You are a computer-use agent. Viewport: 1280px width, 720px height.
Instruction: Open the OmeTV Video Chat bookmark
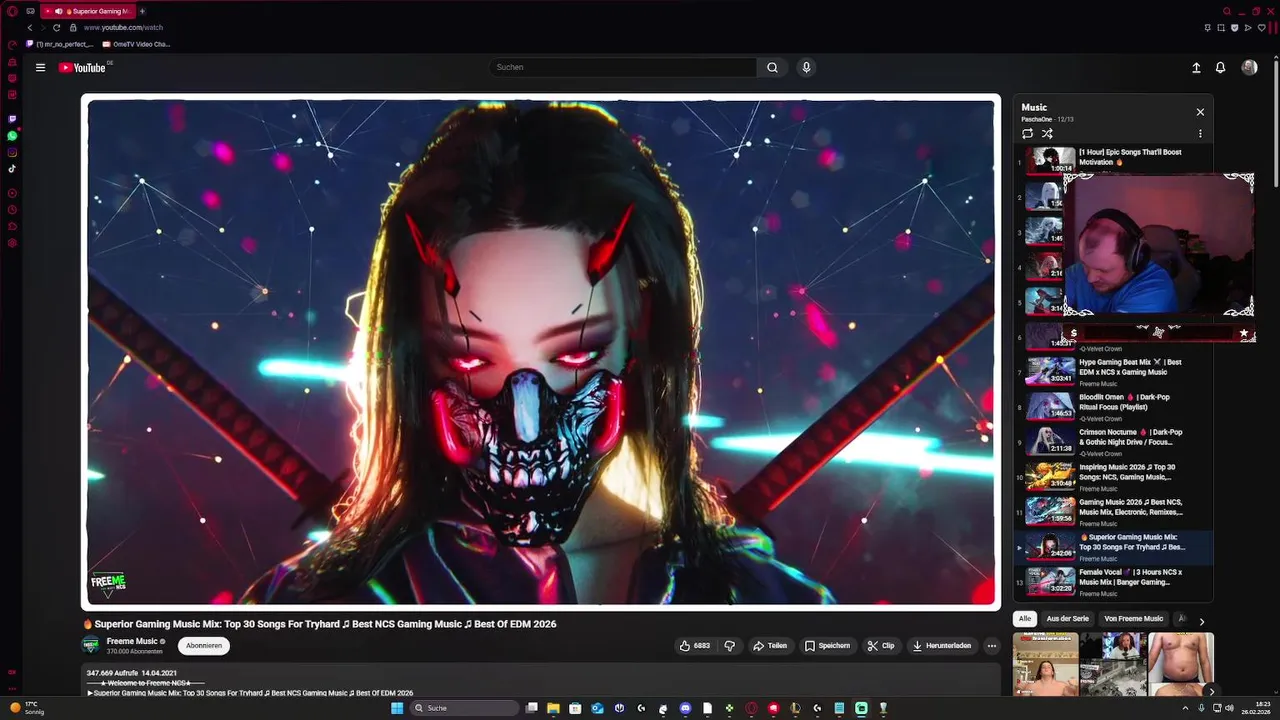click(x=136, y=44)
